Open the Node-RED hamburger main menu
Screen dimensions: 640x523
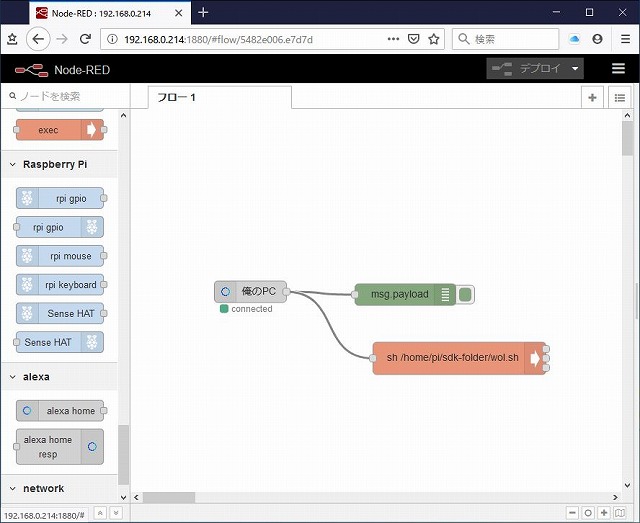coord(618,69)
